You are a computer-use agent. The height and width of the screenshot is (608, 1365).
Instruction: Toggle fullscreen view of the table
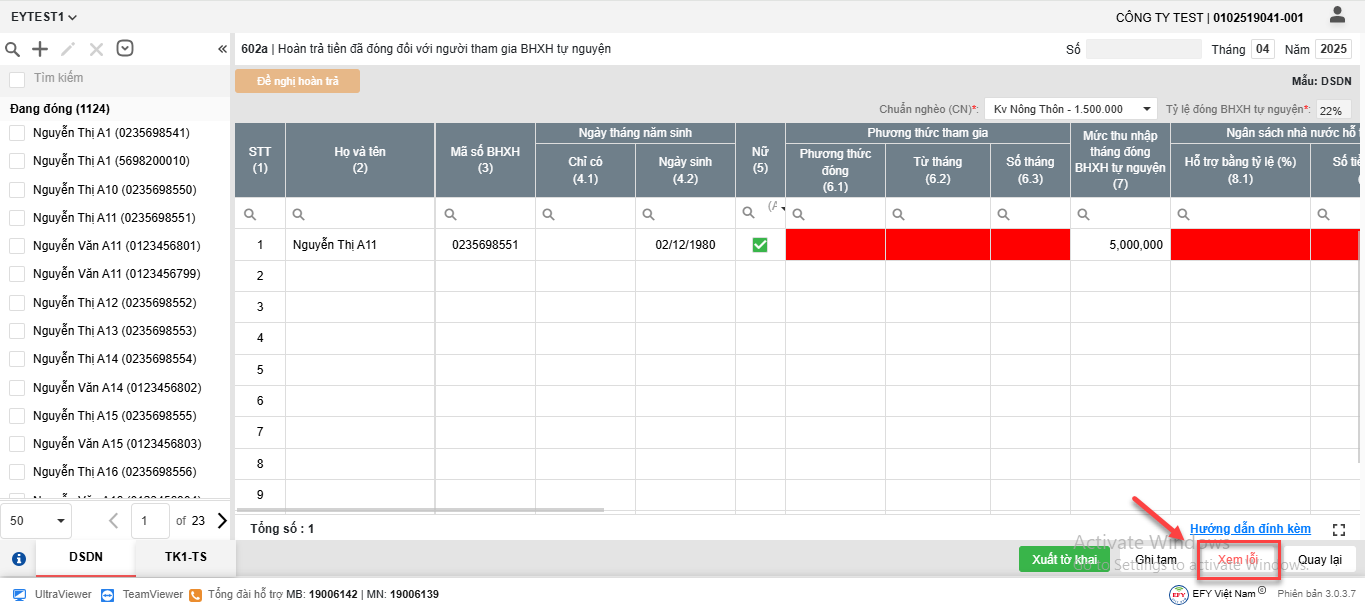[x=1340, y=529]
